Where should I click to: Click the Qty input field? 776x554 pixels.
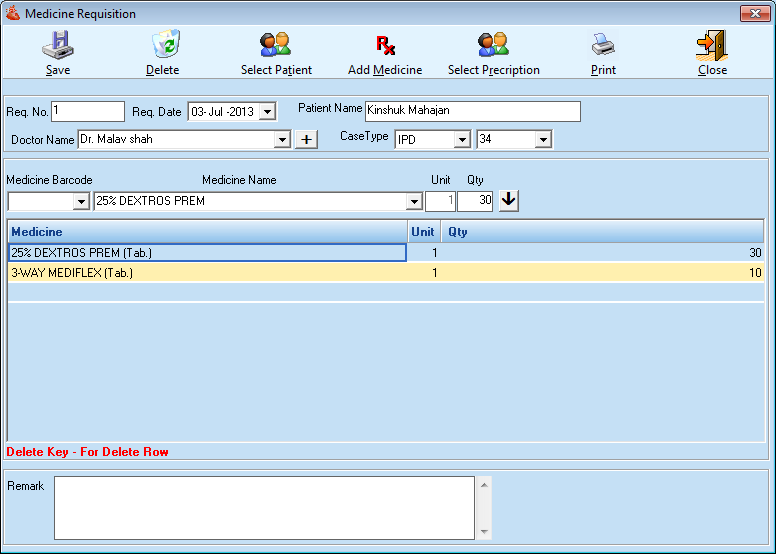(x=475, y=201)
